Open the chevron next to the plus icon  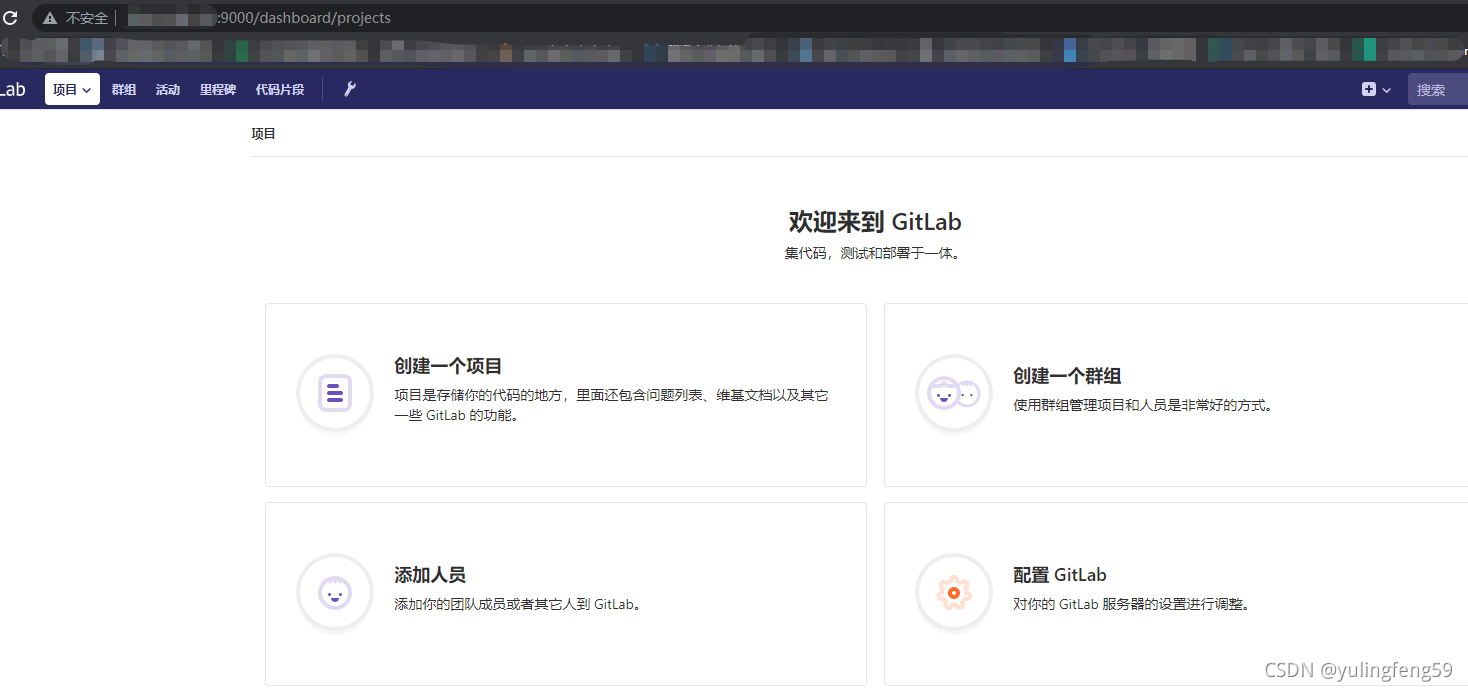(1385, 89)
